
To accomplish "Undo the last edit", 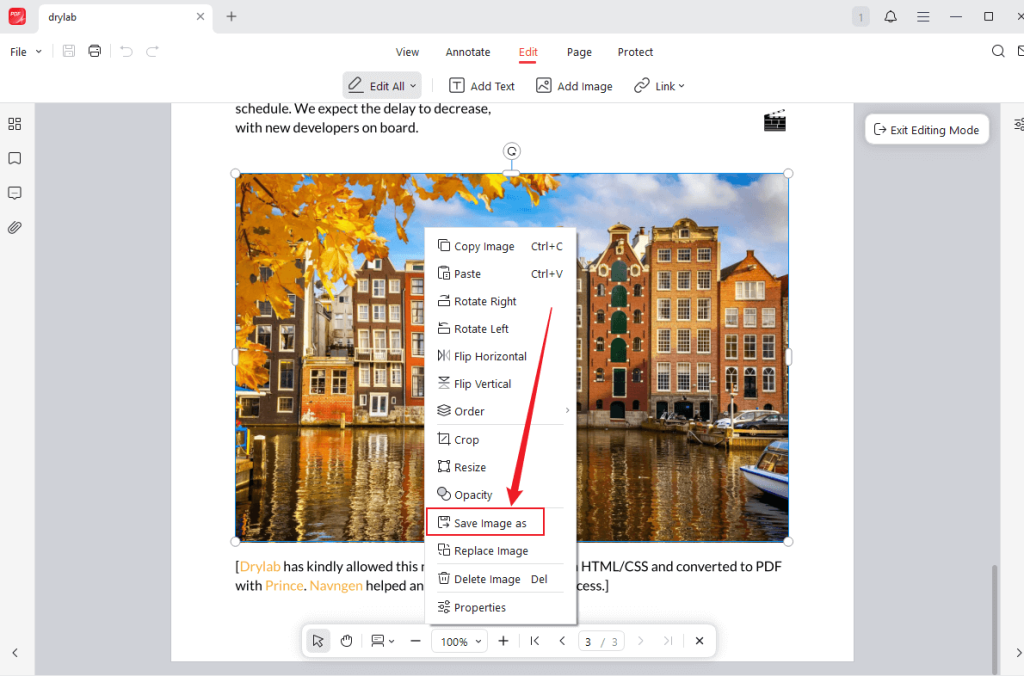I will pyautogui.click(x=125, y=50).
